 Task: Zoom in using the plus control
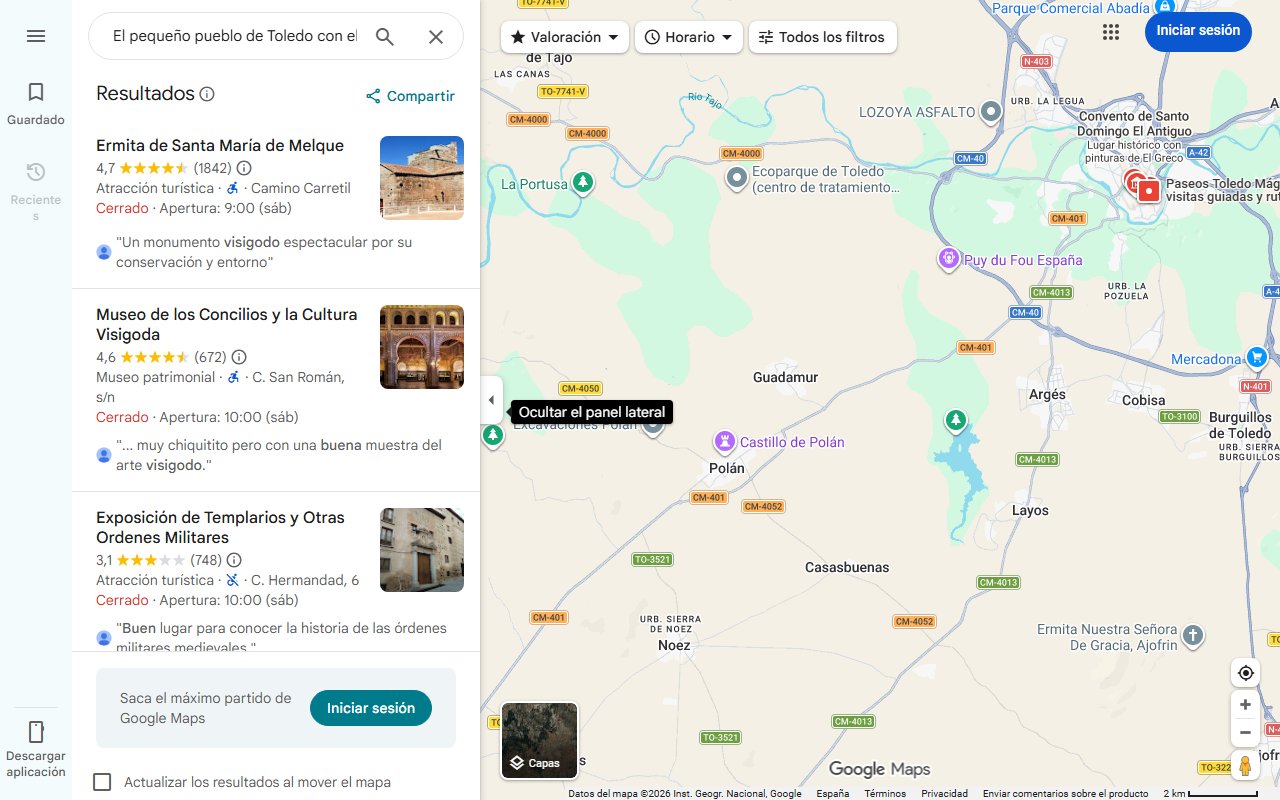[x=1245, y=704]
